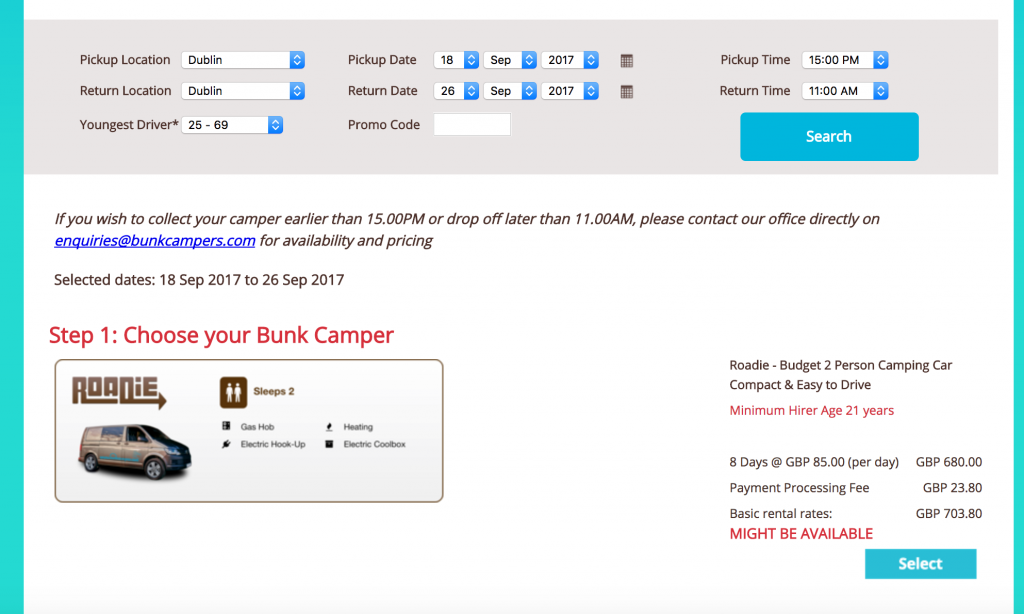Viewport: 1024px width, 614px height.
Task: Click 'Step 1: Choose your Bunk Camper' heading
Action: pyautogui.click(x=221, y=335)
